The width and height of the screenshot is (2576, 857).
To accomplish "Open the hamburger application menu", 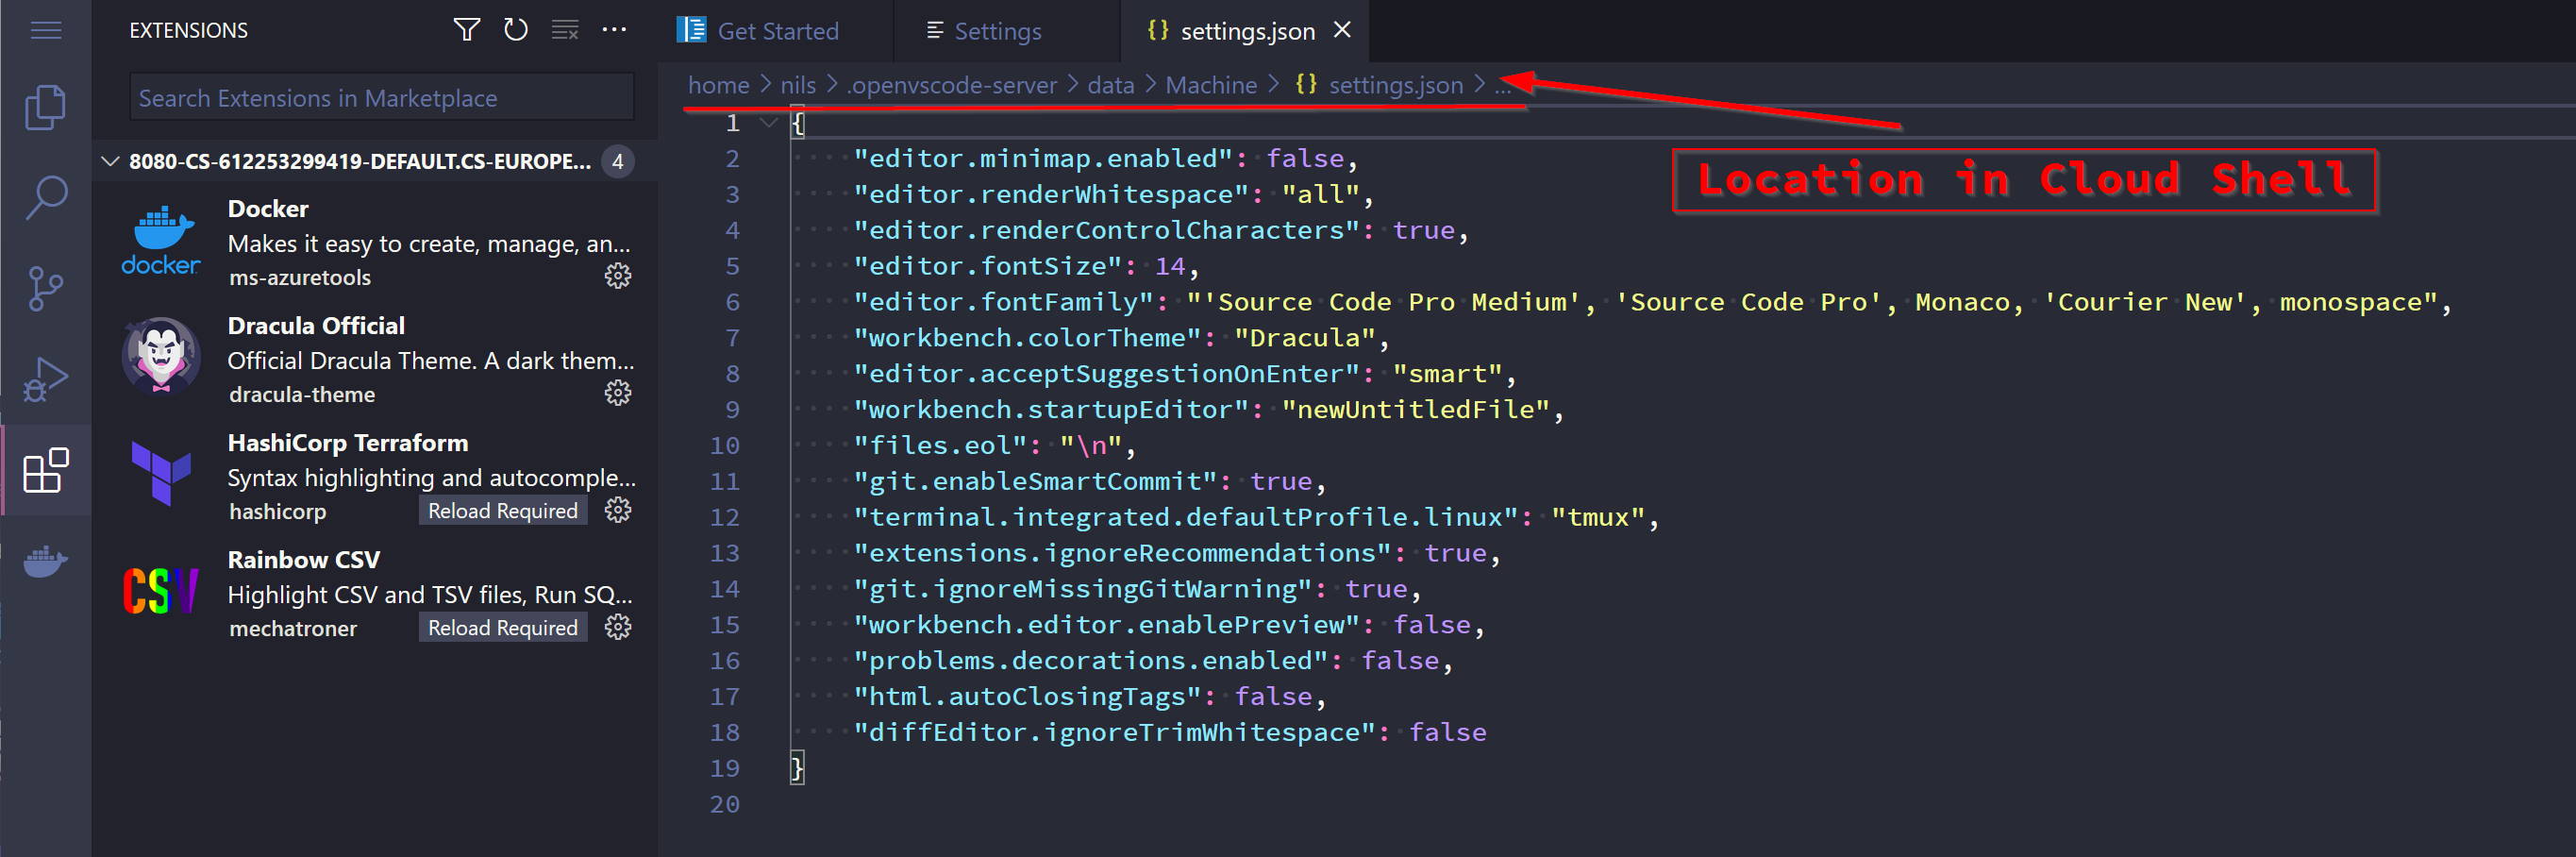I will tap(46, 30).
